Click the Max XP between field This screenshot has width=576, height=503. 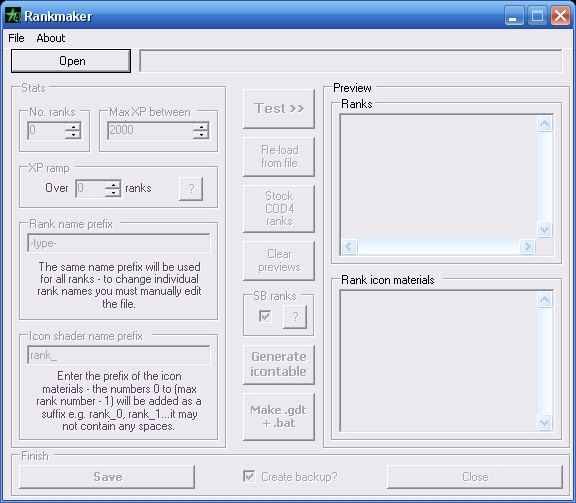pyautogui.click(x=150, y=130)
